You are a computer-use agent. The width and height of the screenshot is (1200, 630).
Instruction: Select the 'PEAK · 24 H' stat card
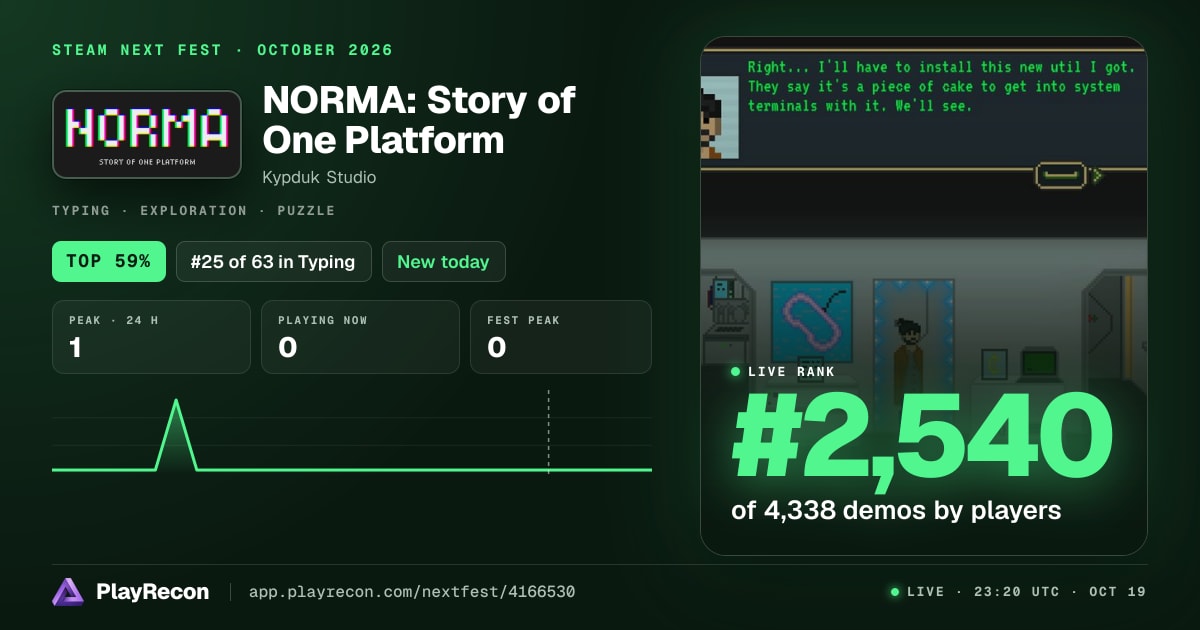(x=151, y=337)
